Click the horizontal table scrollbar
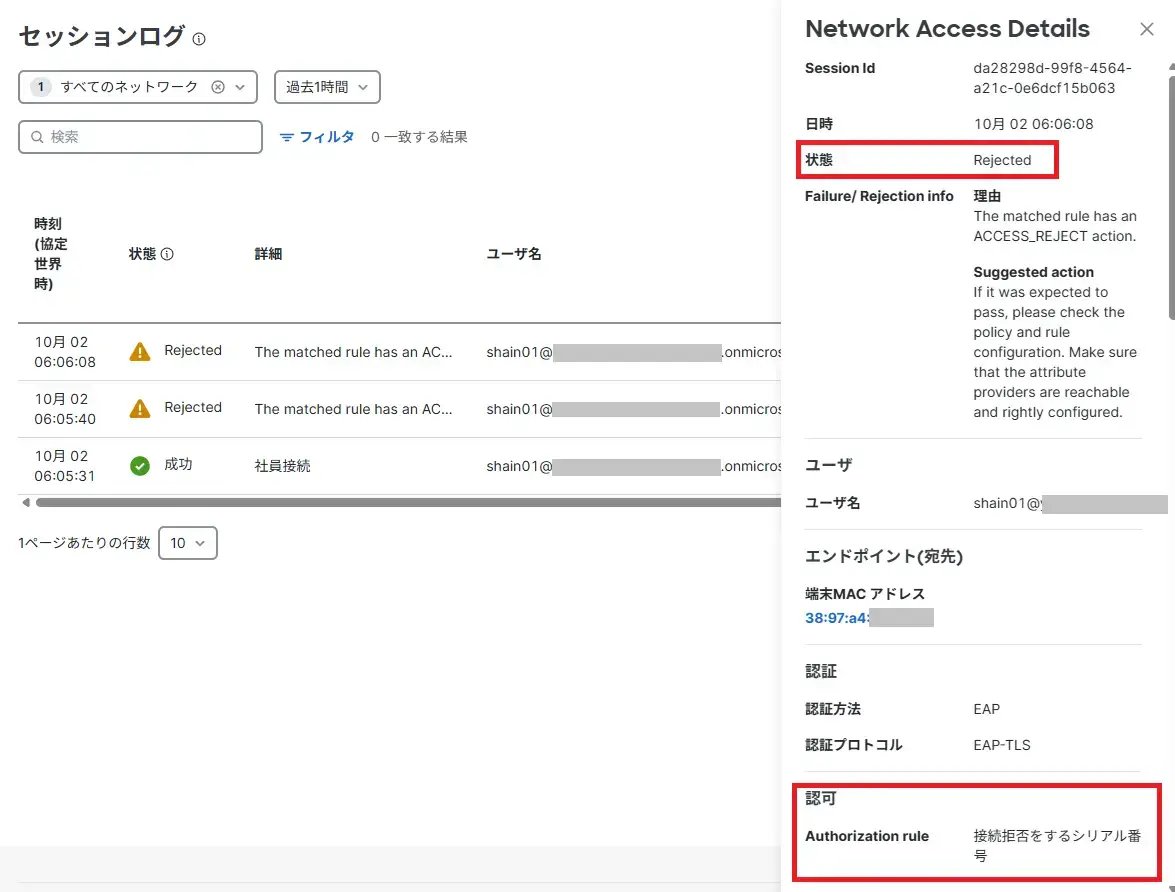The height and width of the screenshot is (892, 1175). pos(400,502)
